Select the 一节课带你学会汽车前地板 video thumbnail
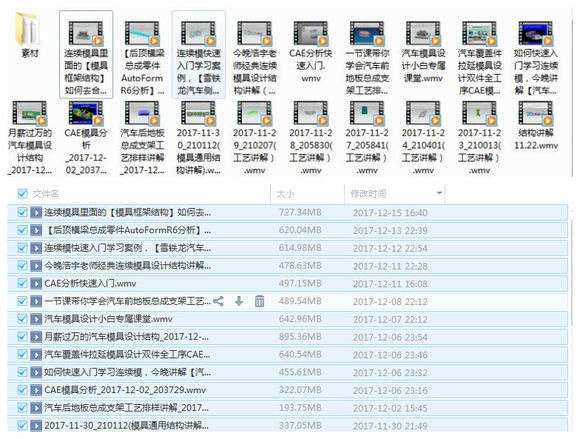The width and height of the screenshot is (580, 439). [x=367, y=33]
